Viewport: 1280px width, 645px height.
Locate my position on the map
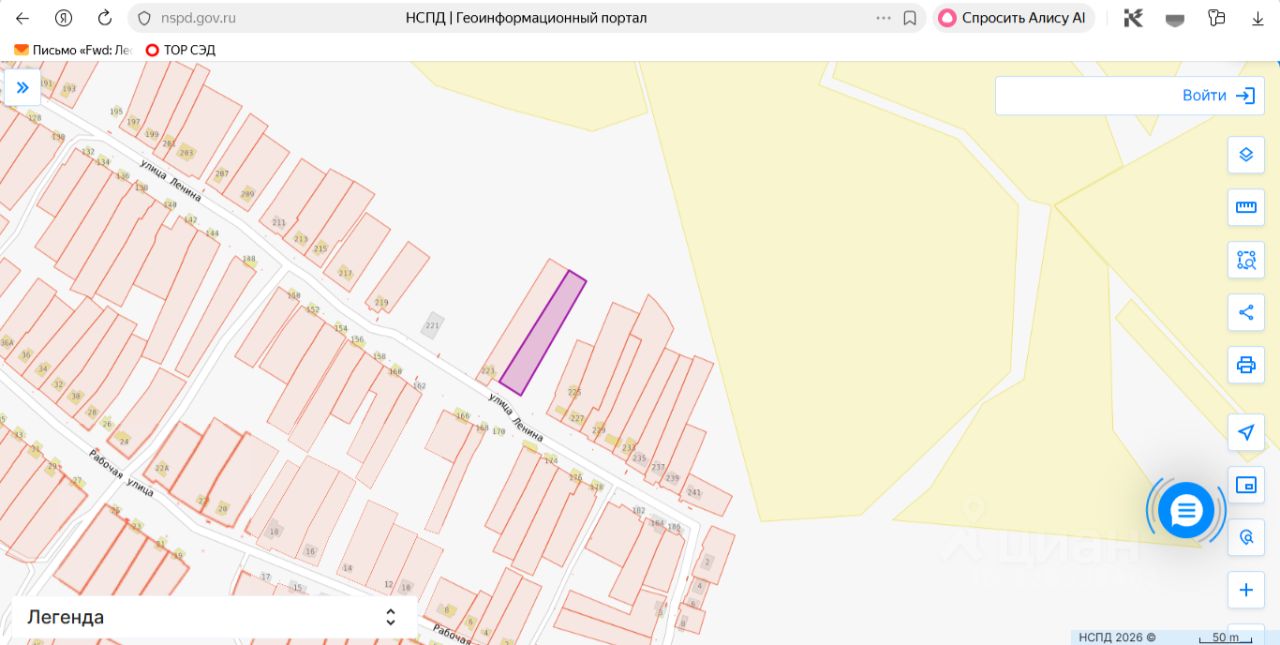(1246, 432)
